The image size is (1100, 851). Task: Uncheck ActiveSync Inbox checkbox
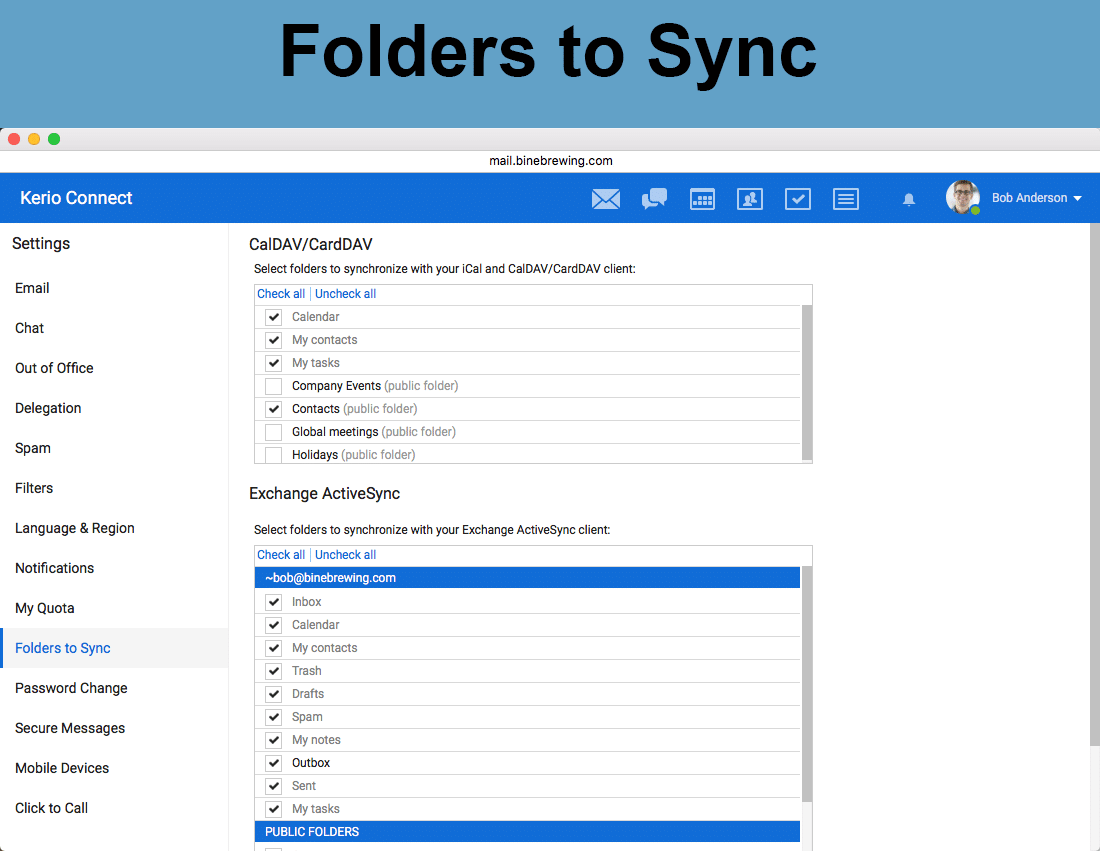point(274,602)
